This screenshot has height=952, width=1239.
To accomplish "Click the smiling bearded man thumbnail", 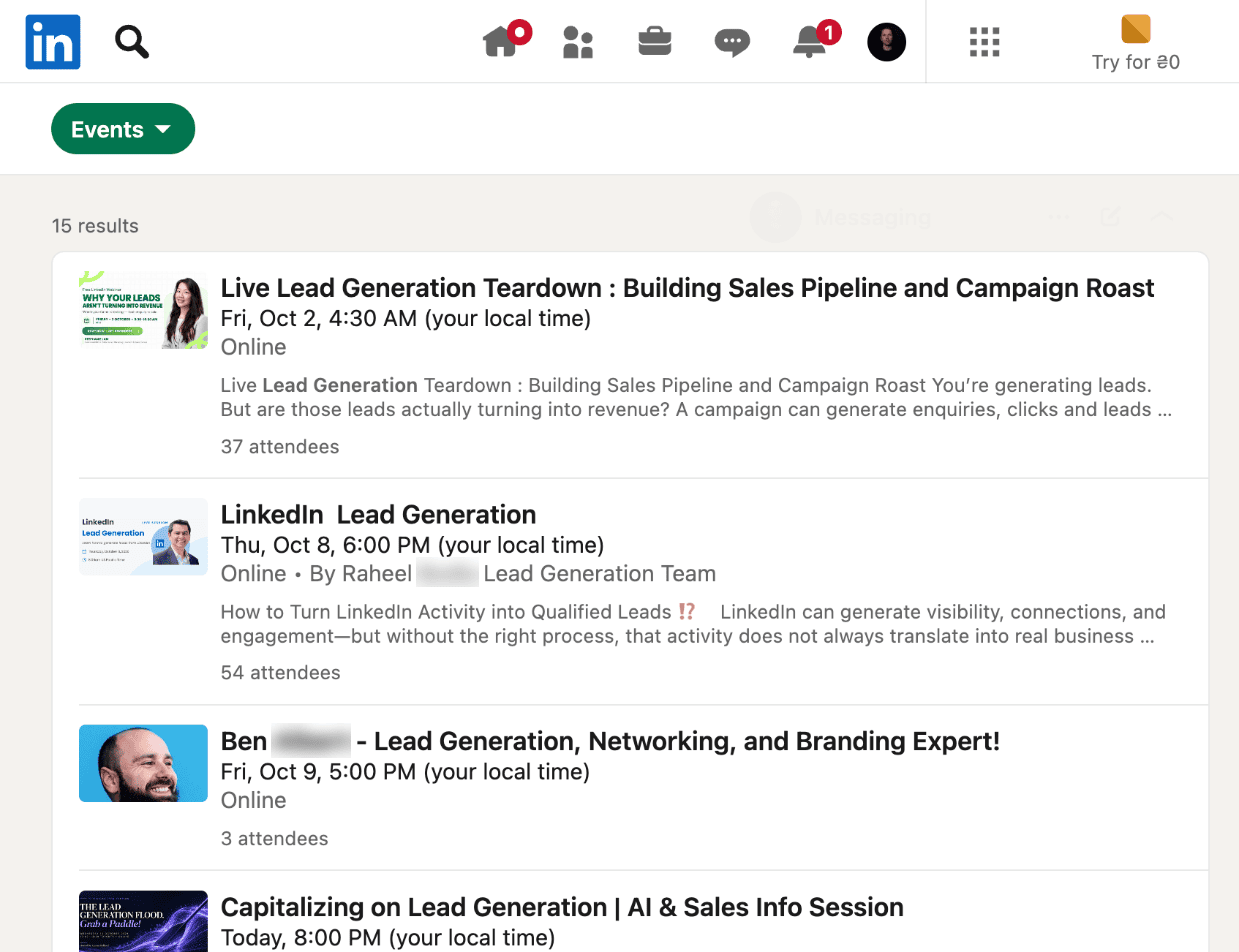I will pos(143,763).
